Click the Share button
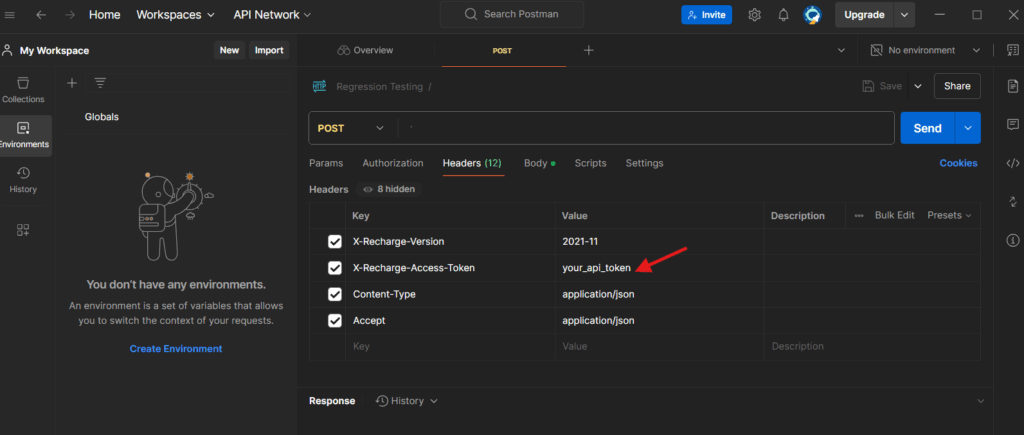Viewport: 1024px width, 435px height. click(957, 86)
